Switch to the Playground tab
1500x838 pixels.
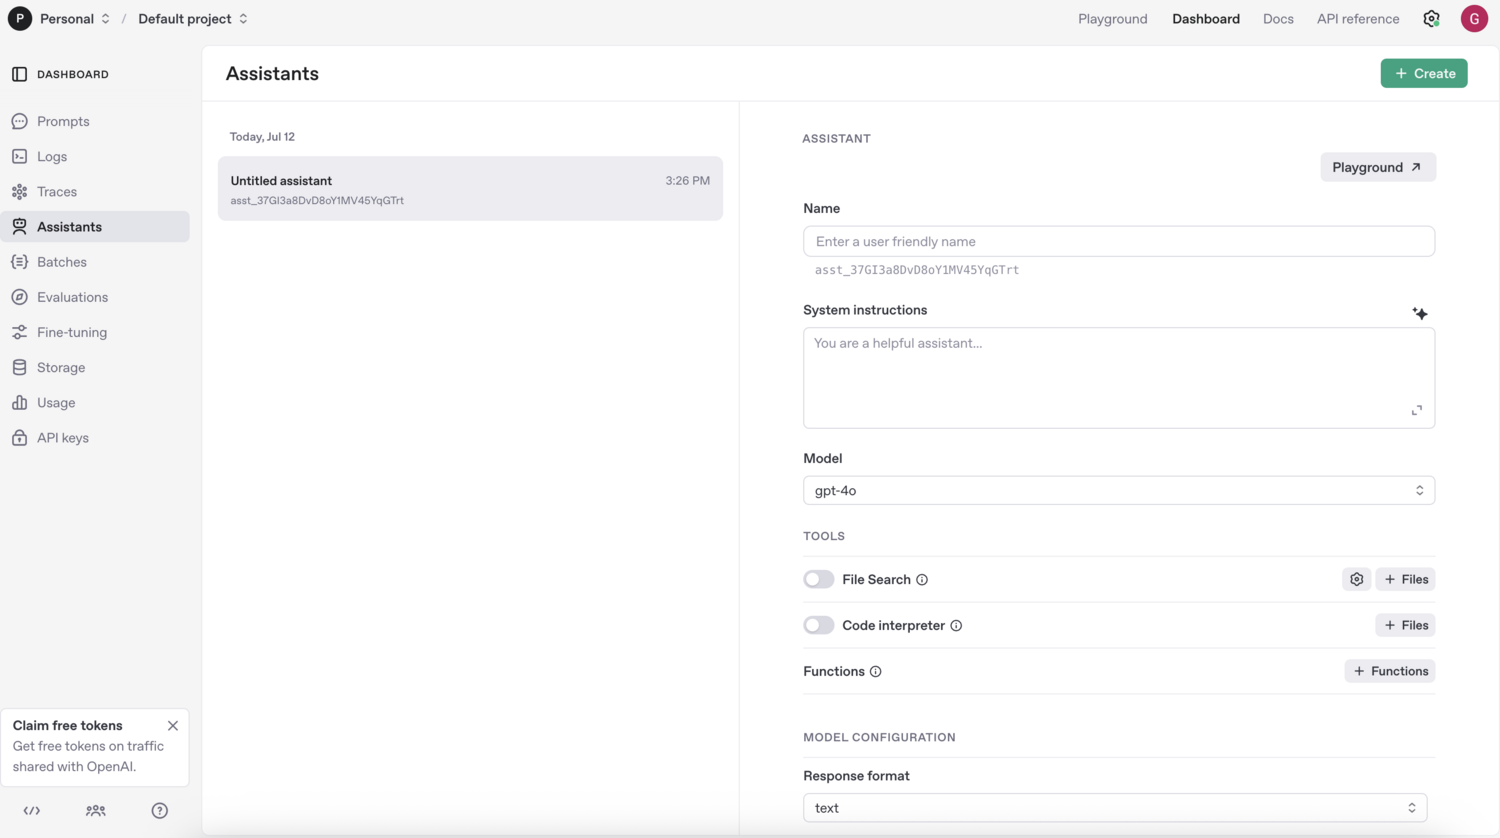point(1112,18)
